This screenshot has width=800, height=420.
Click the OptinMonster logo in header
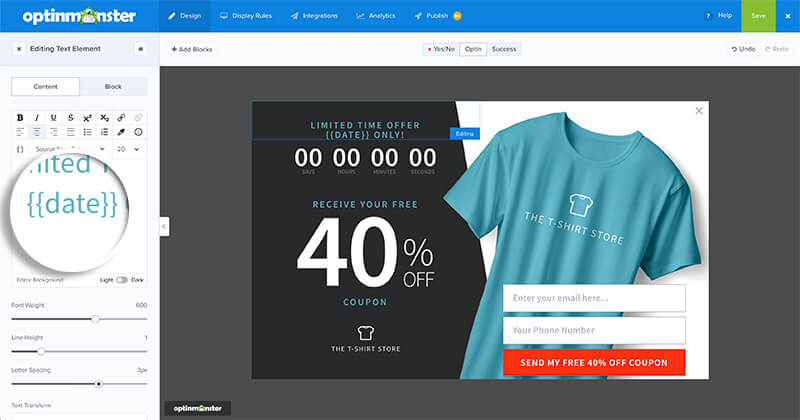pyautogui.click(x=79, y=16)
